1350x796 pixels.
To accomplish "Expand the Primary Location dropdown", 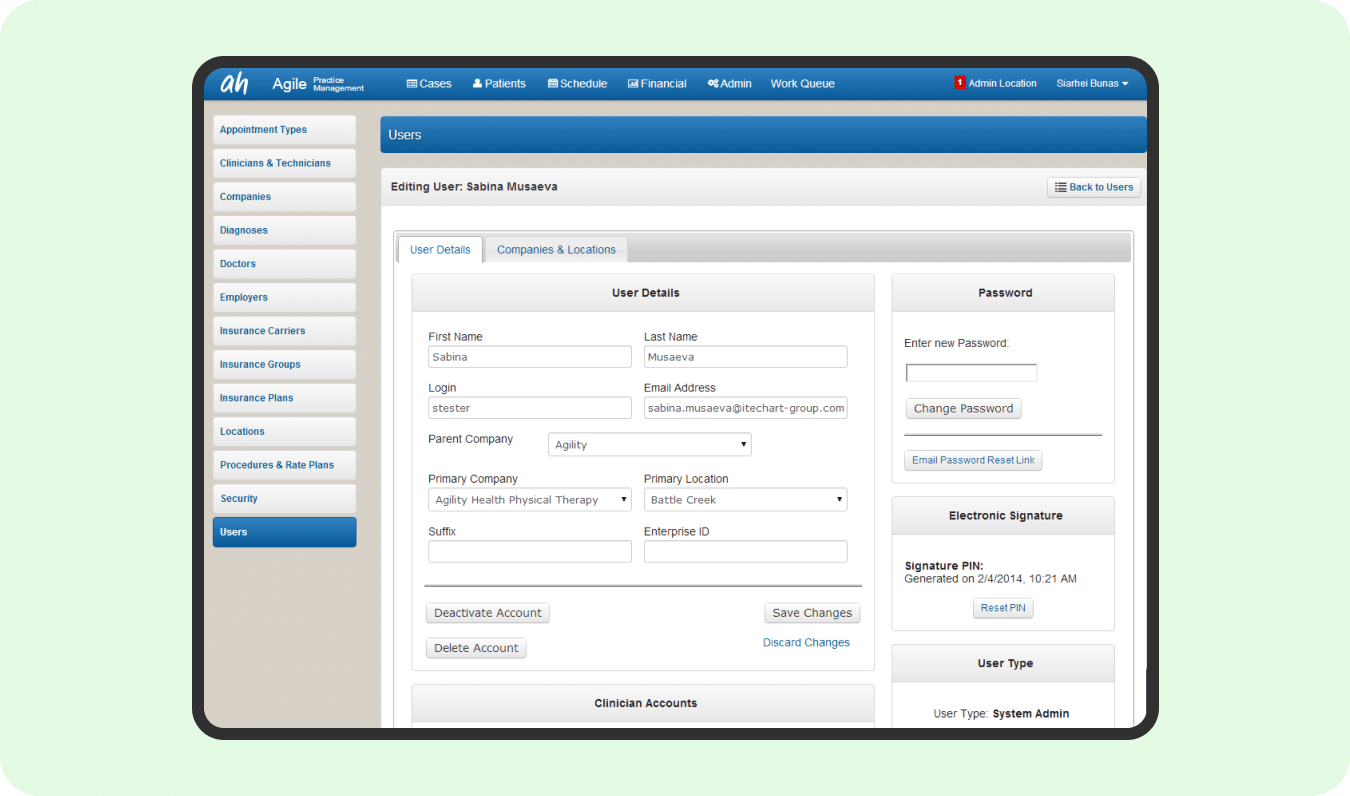I will tap(746, 500).
